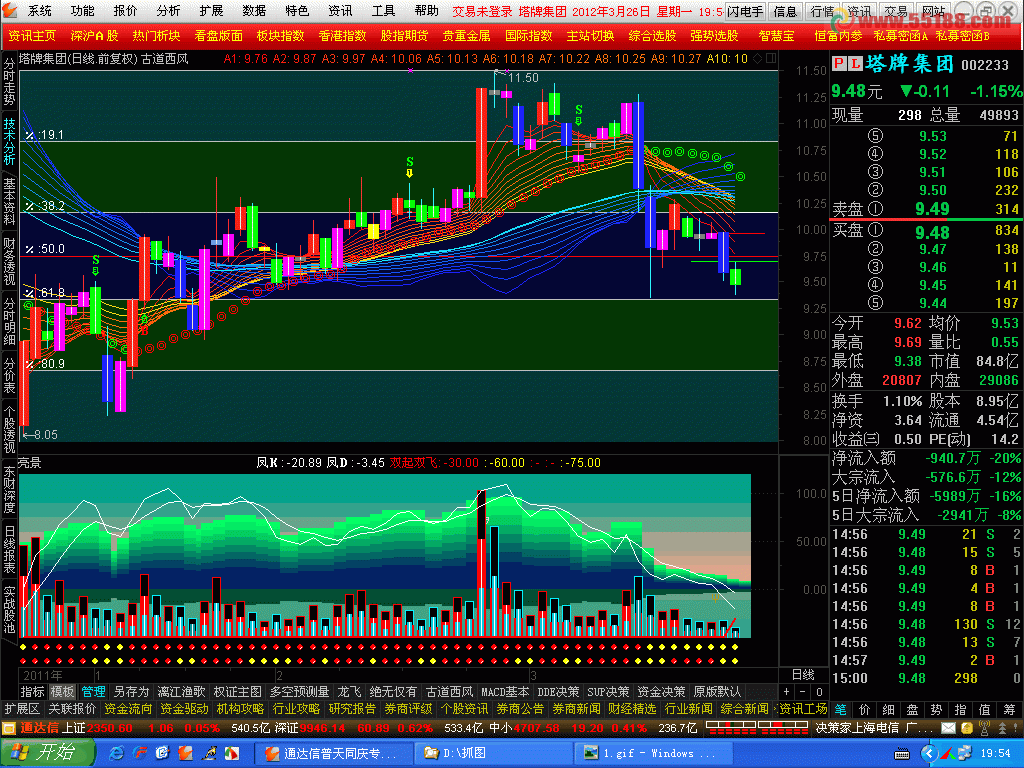Select the DDE决策 template

[558, 692]
